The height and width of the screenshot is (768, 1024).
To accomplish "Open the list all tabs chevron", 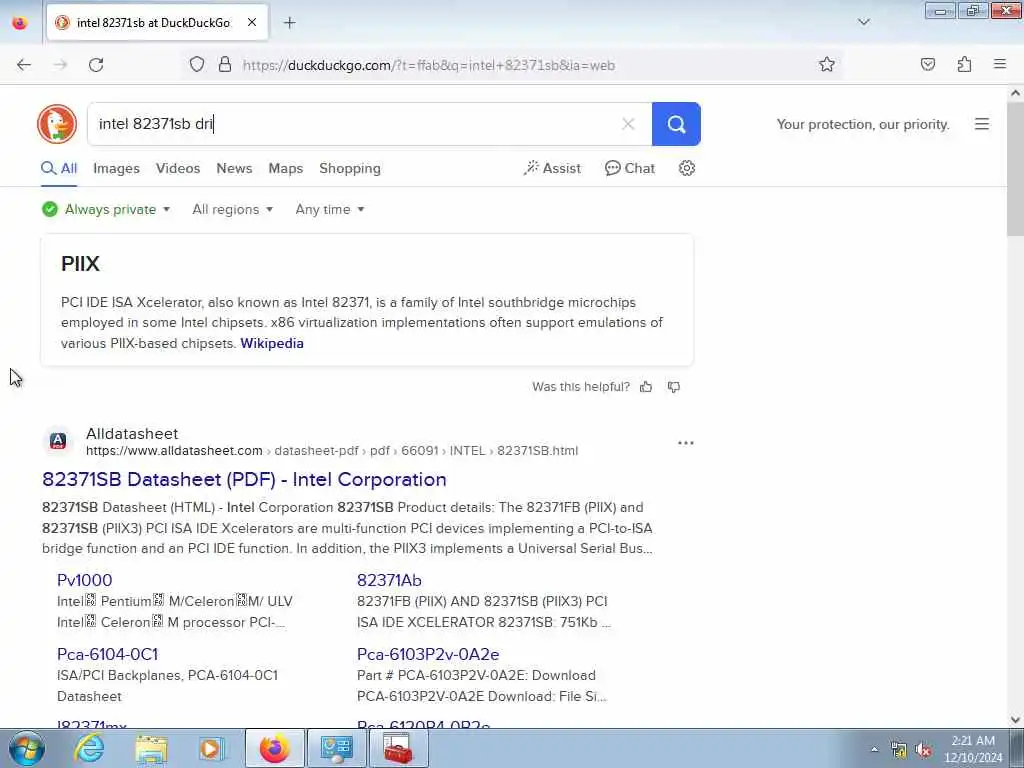I will (x=863, y=23).
